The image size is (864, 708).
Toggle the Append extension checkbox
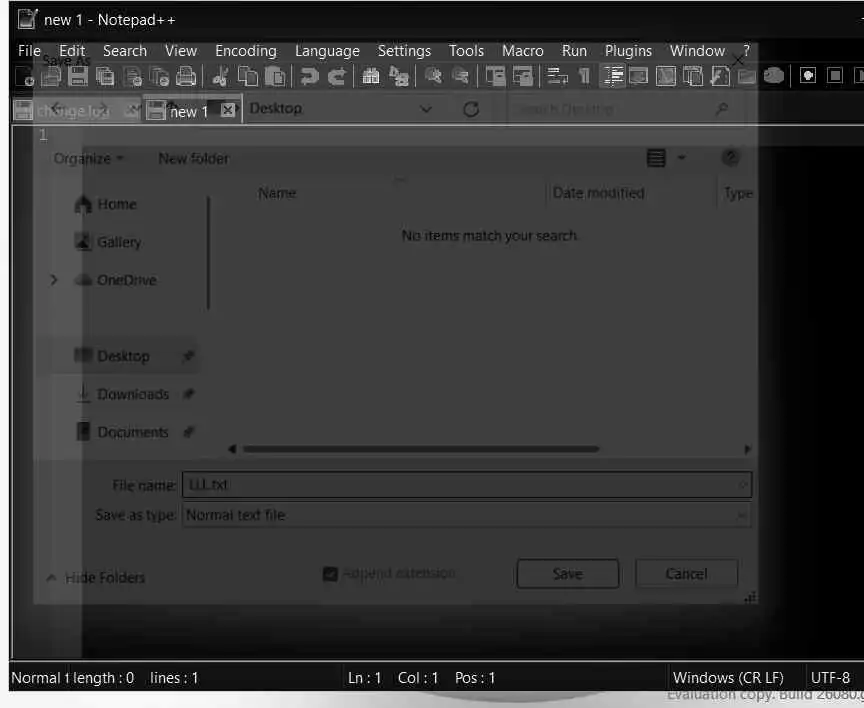[x=330, y=574]
